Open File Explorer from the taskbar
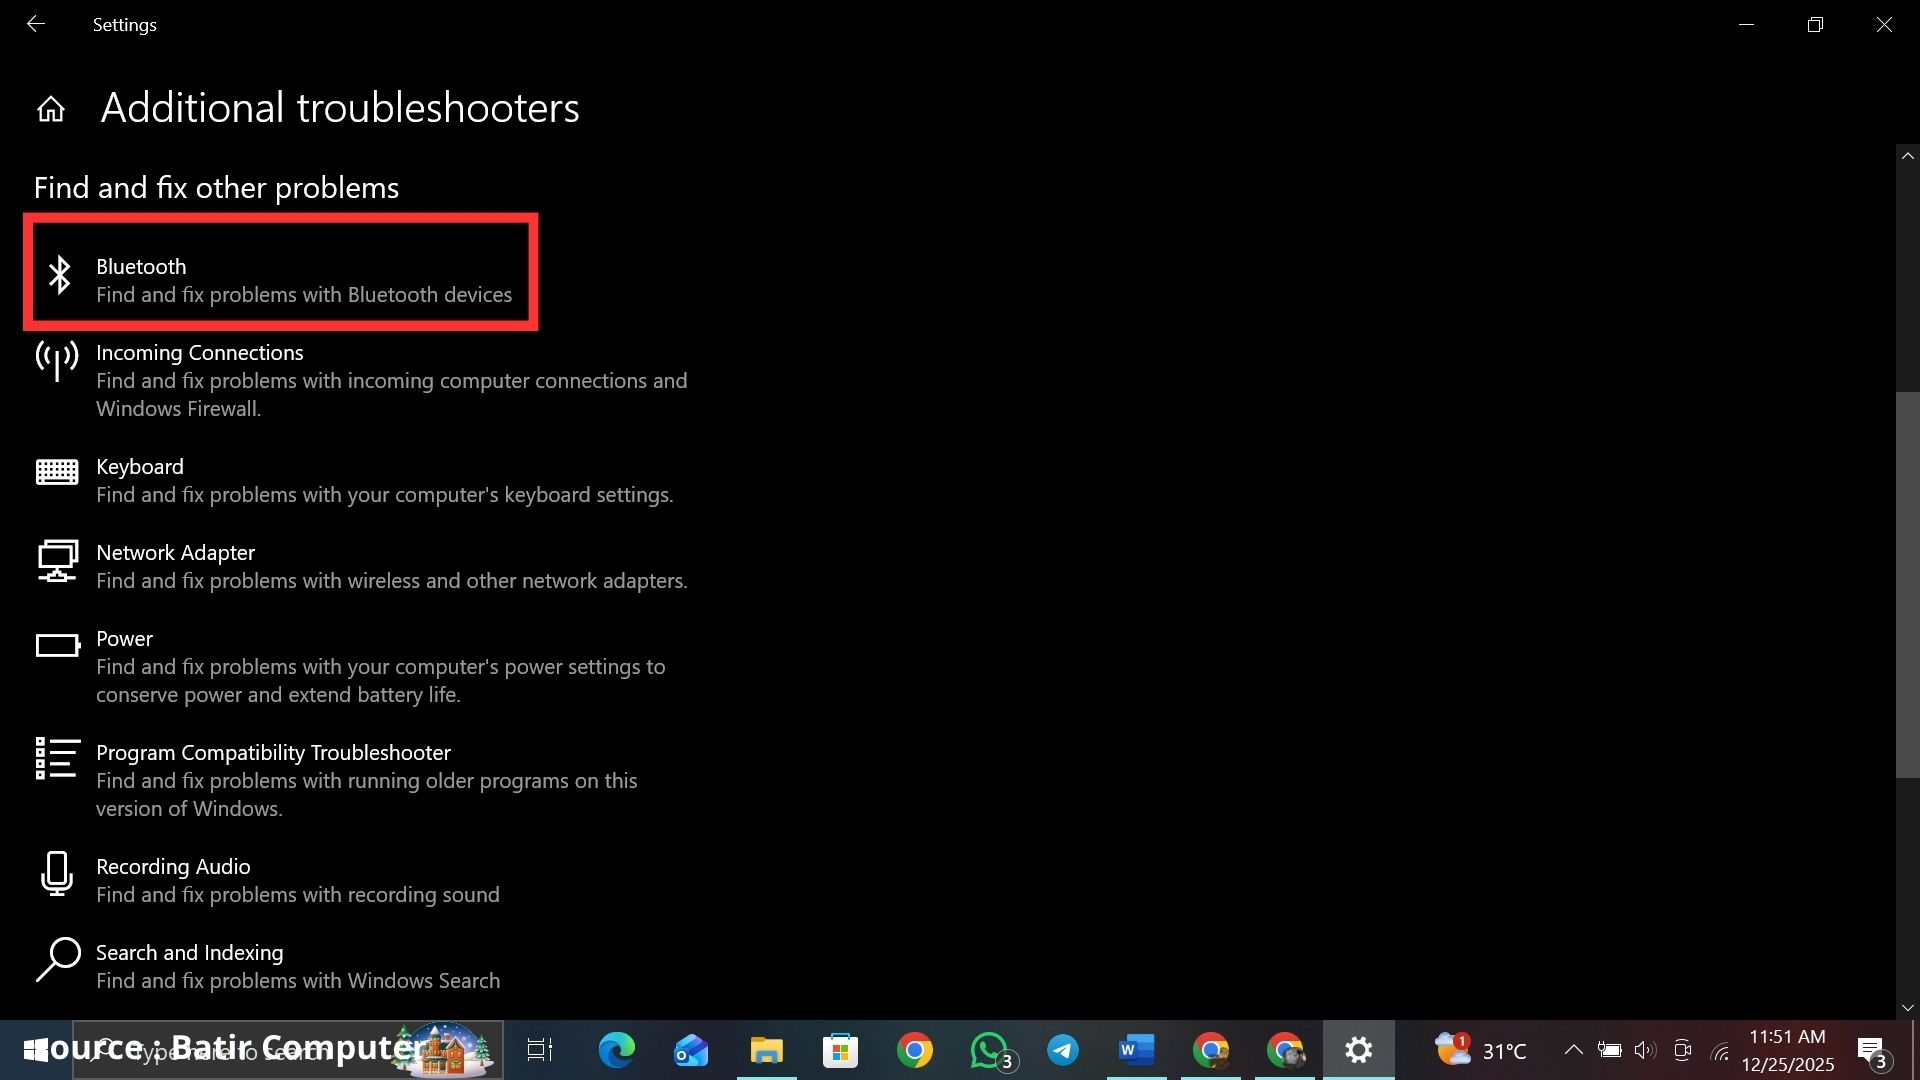 [x=767, y=1050]
